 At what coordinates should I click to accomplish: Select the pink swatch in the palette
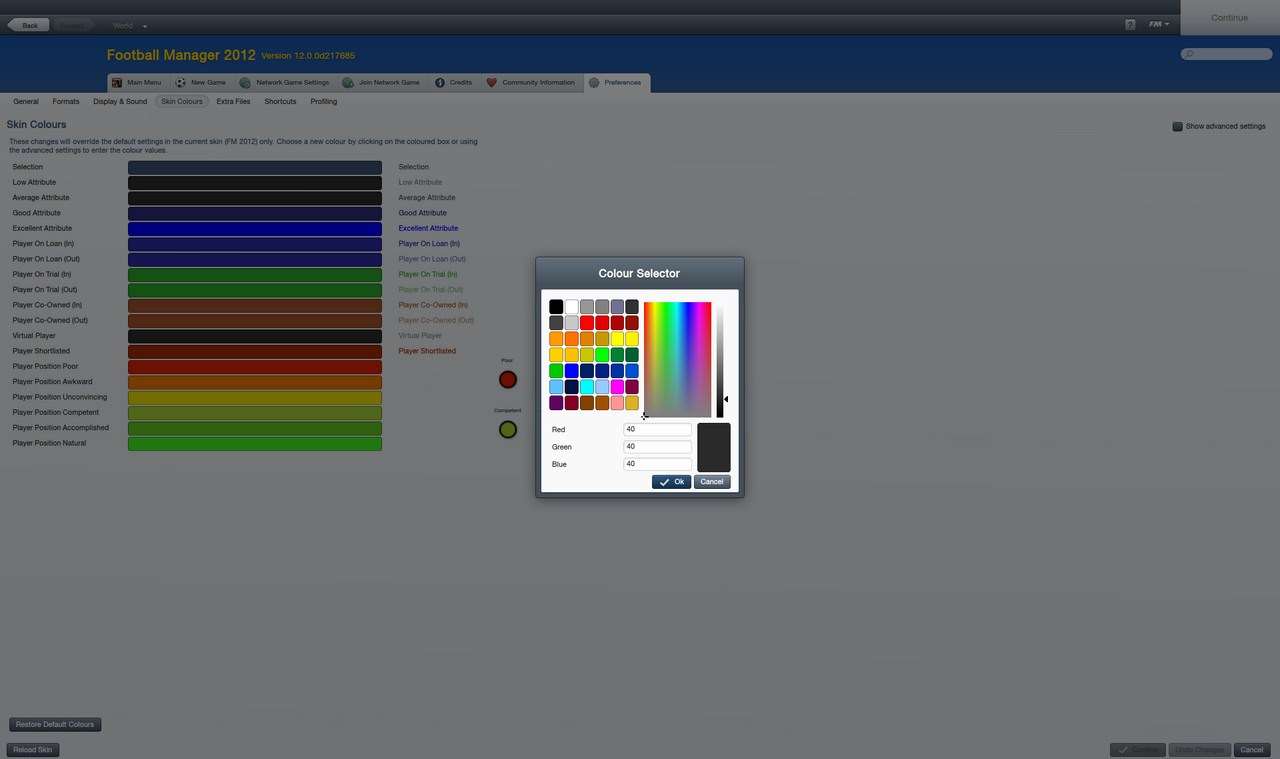[617, 403]
